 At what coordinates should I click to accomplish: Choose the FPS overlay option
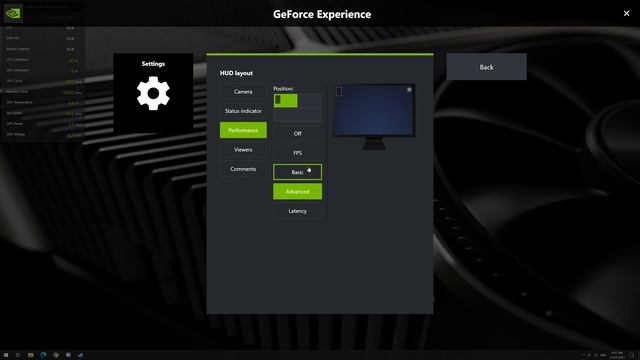click(x=297, y=153)
